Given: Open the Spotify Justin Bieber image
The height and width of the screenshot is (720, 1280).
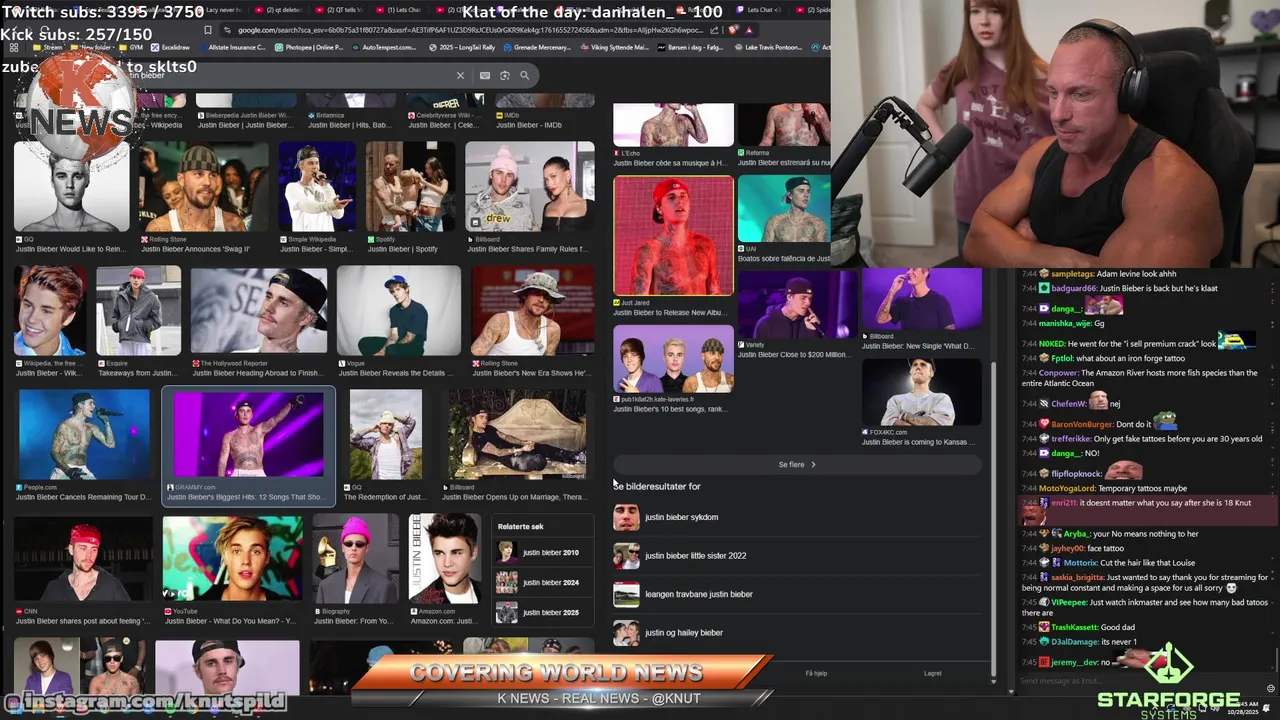Looking at the screenshot, I should [x=410, y=187].
